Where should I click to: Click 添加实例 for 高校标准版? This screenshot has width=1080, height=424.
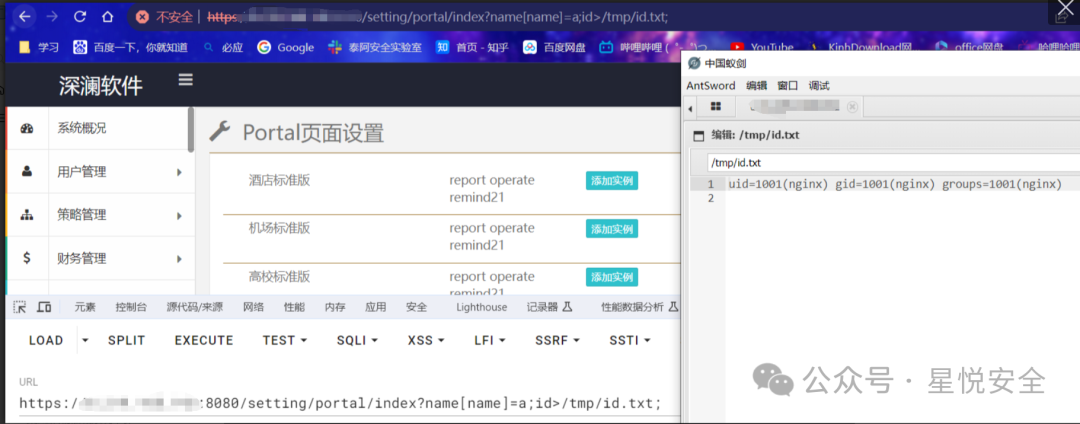pyautogui.click(x=612, y=277)
